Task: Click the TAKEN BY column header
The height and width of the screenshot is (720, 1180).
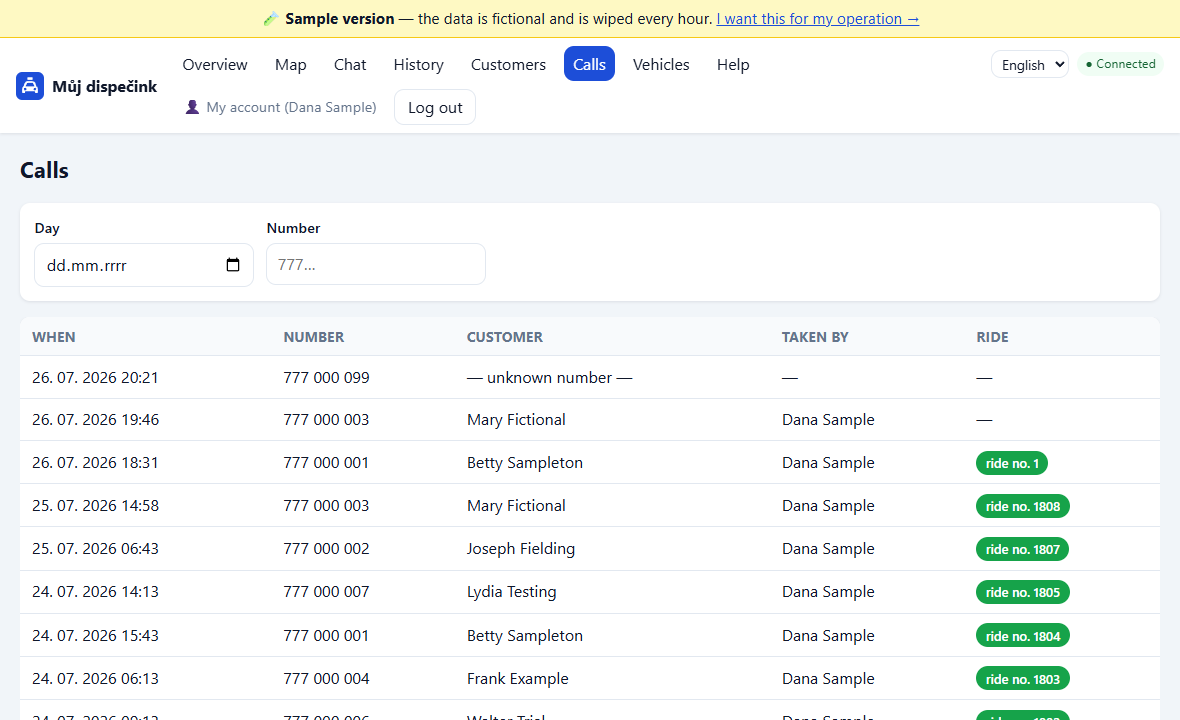Action: pos(815,337)
